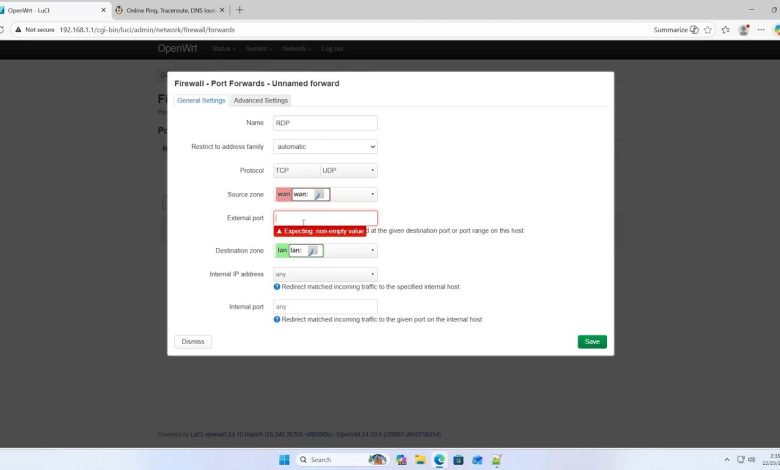
Task: Open the Outlook icon on the taskbar
Action: point(477,460)
